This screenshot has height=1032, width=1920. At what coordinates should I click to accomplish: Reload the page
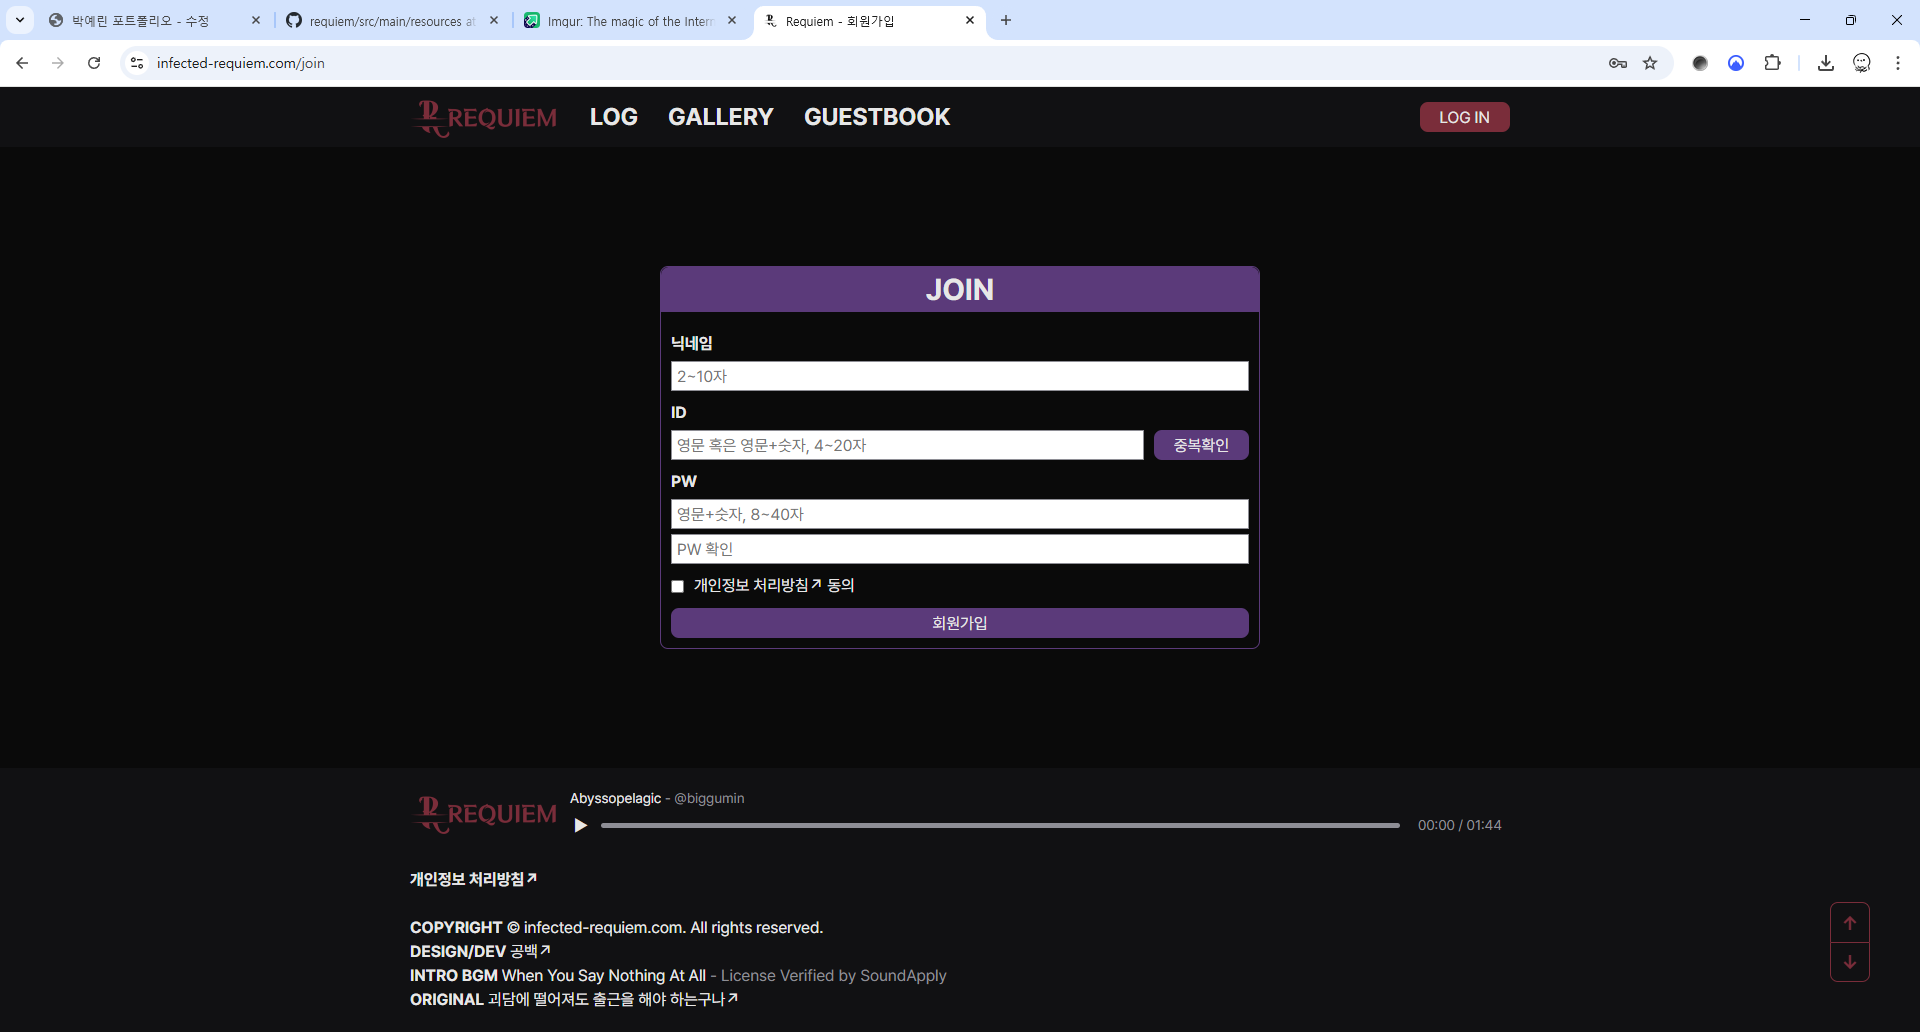point(94,63)
